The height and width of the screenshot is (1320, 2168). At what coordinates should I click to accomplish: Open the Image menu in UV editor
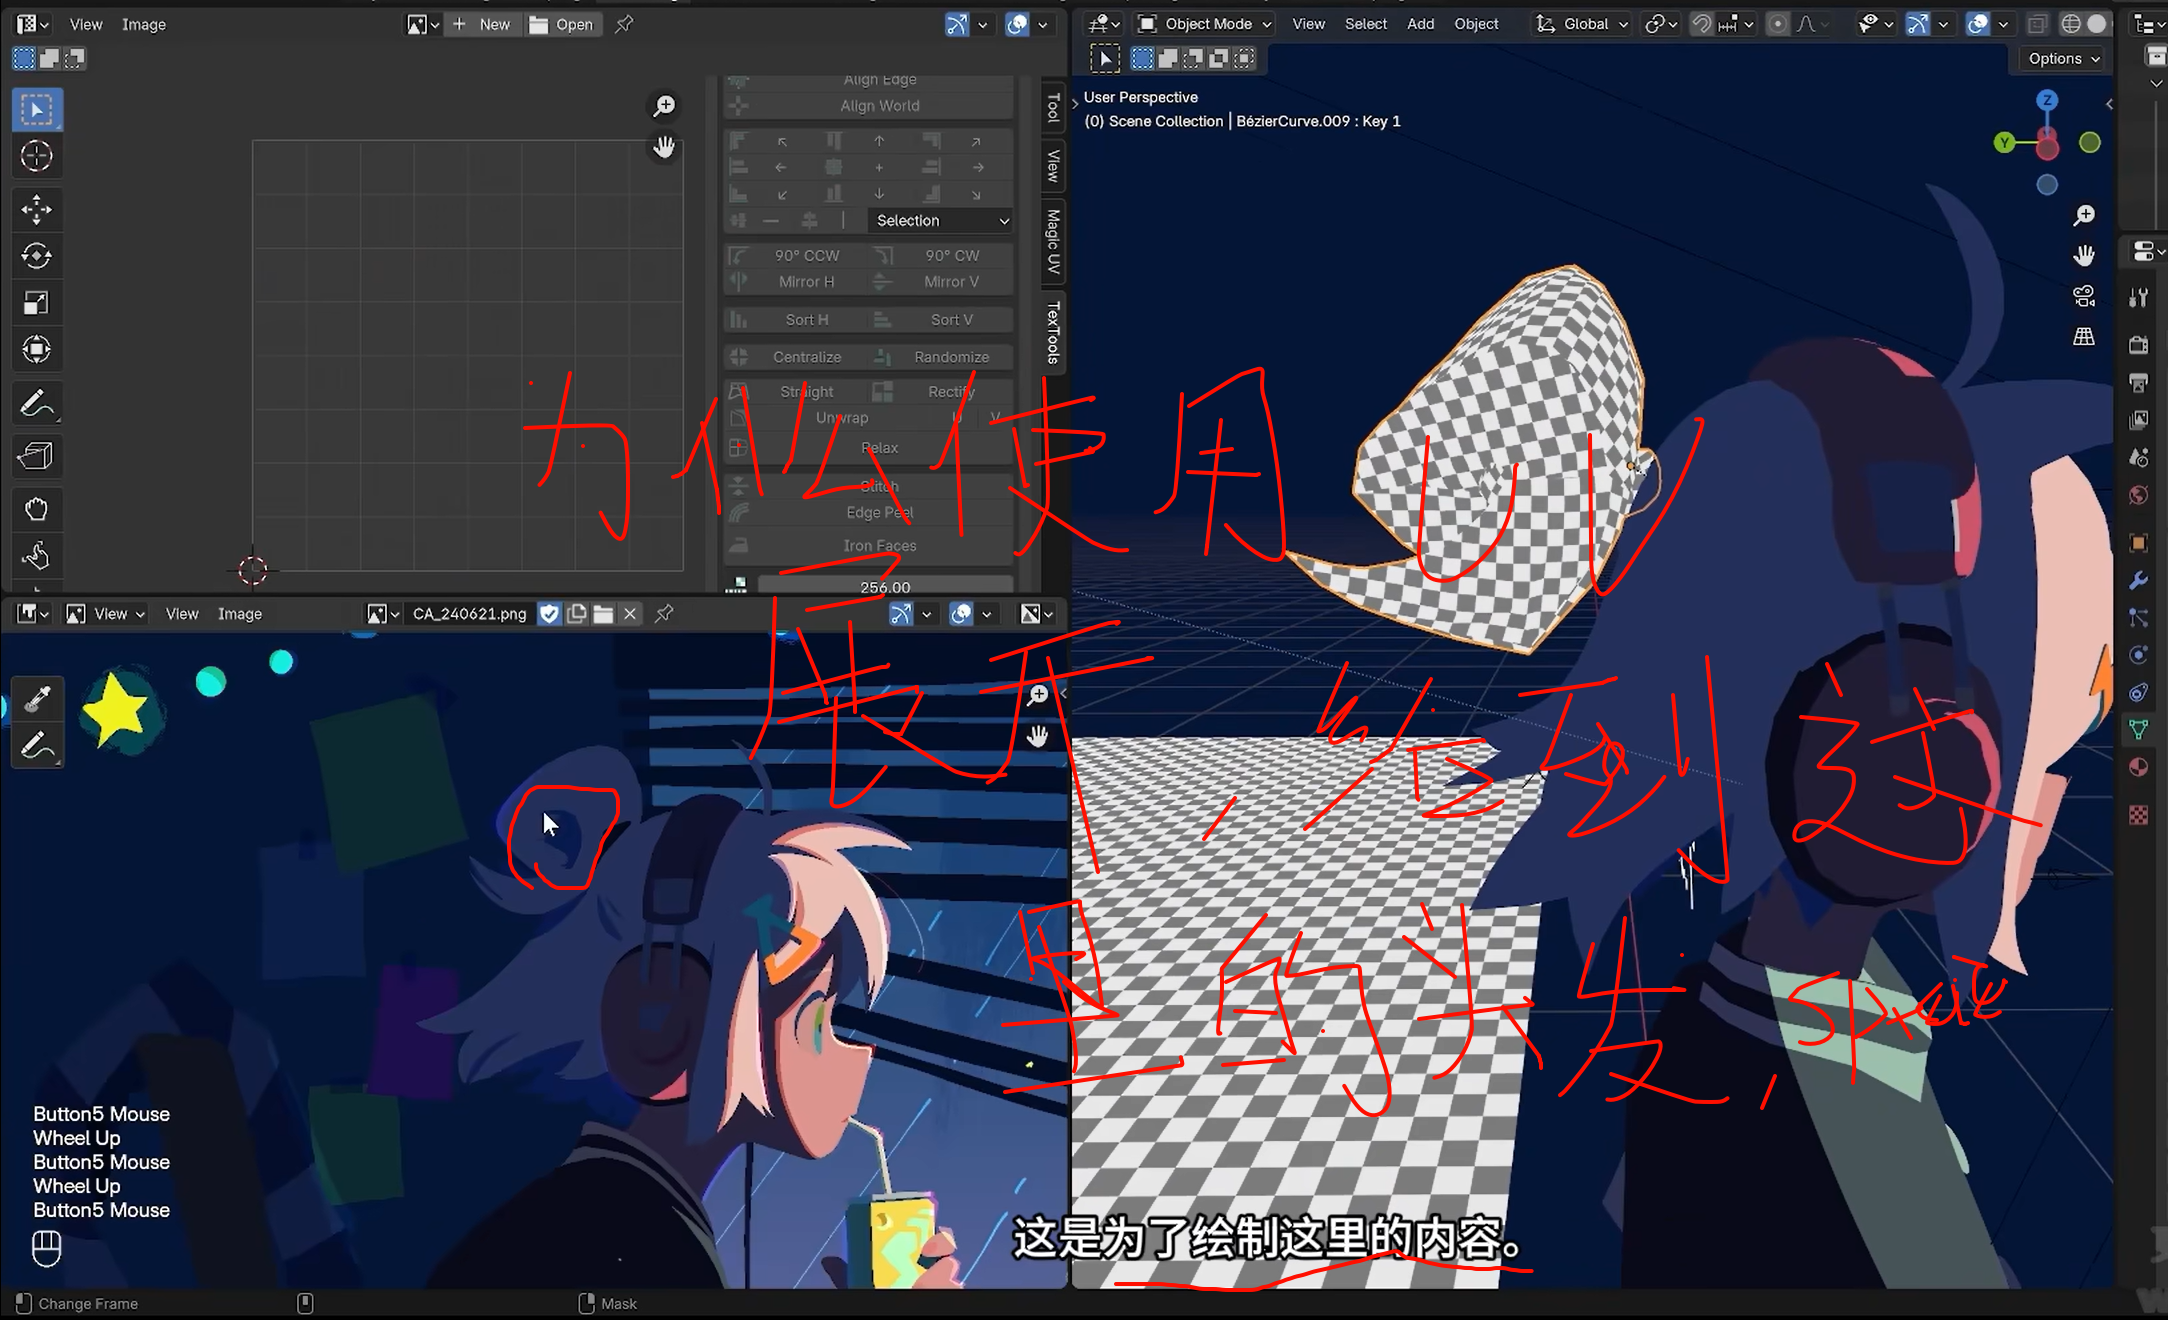144,24
